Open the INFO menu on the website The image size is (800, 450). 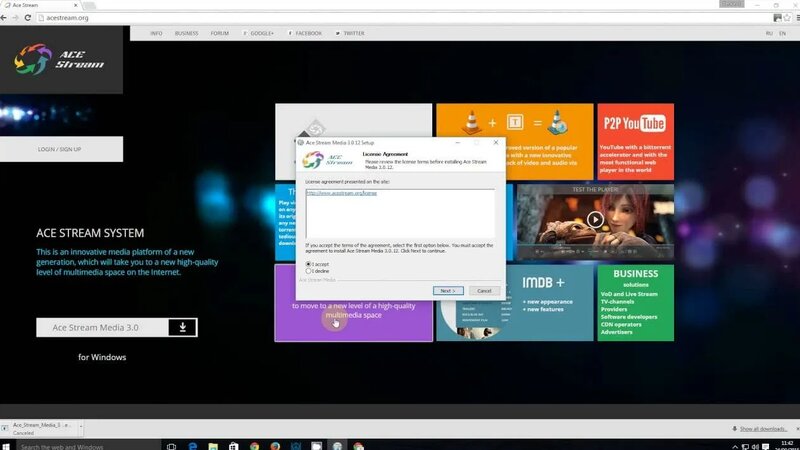[156, 33]
